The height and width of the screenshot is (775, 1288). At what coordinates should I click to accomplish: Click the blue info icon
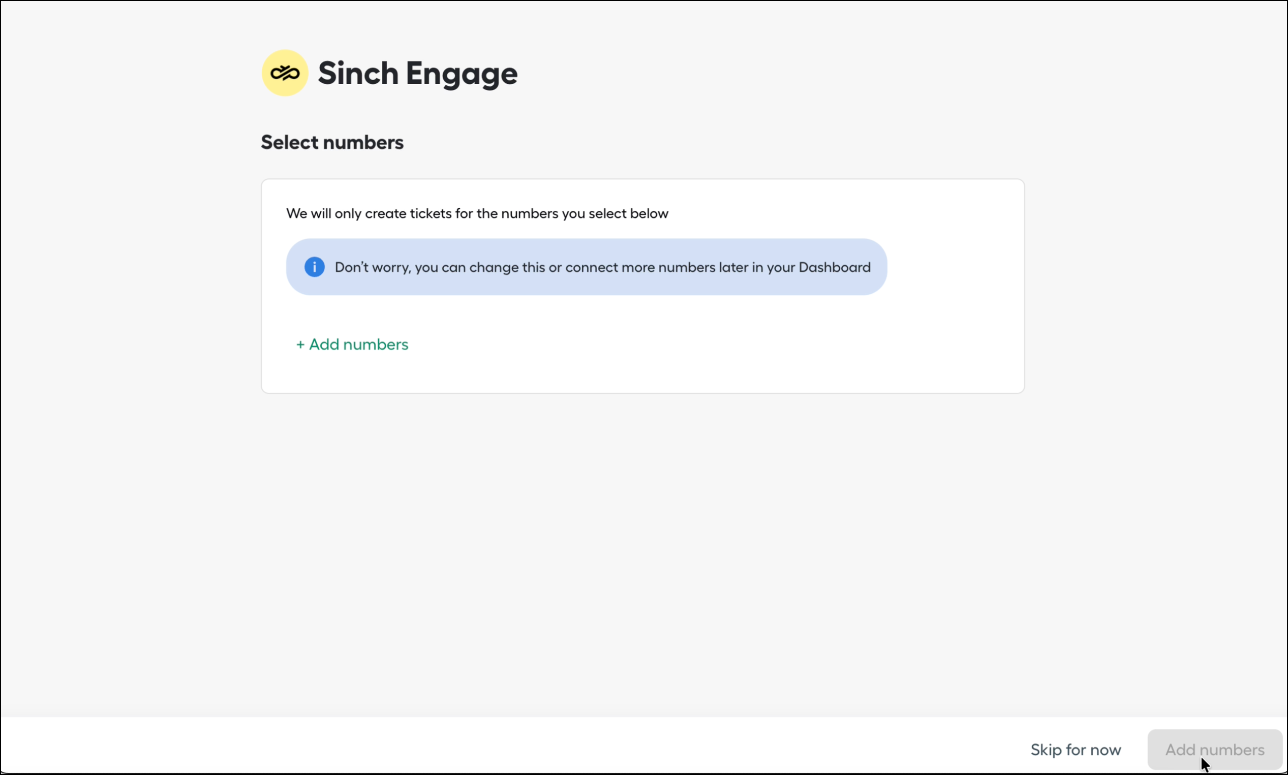point(314,267)
